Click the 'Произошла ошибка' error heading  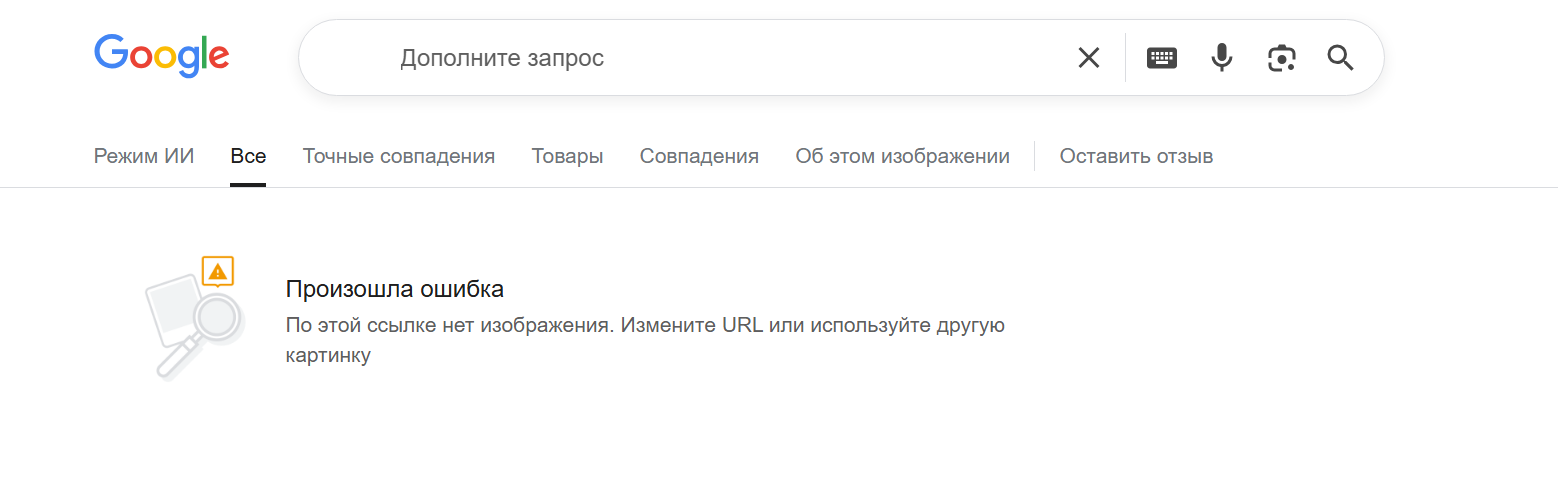click(394, 289)
